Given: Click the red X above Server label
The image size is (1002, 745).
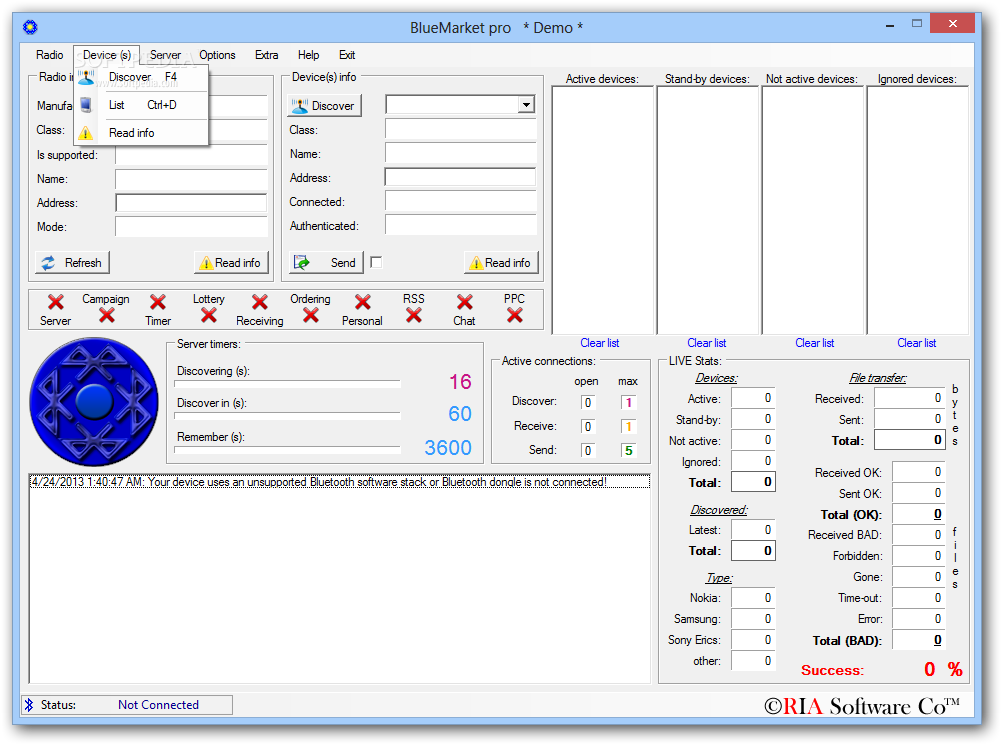Looking at the screenshot, I should (56, 302).
